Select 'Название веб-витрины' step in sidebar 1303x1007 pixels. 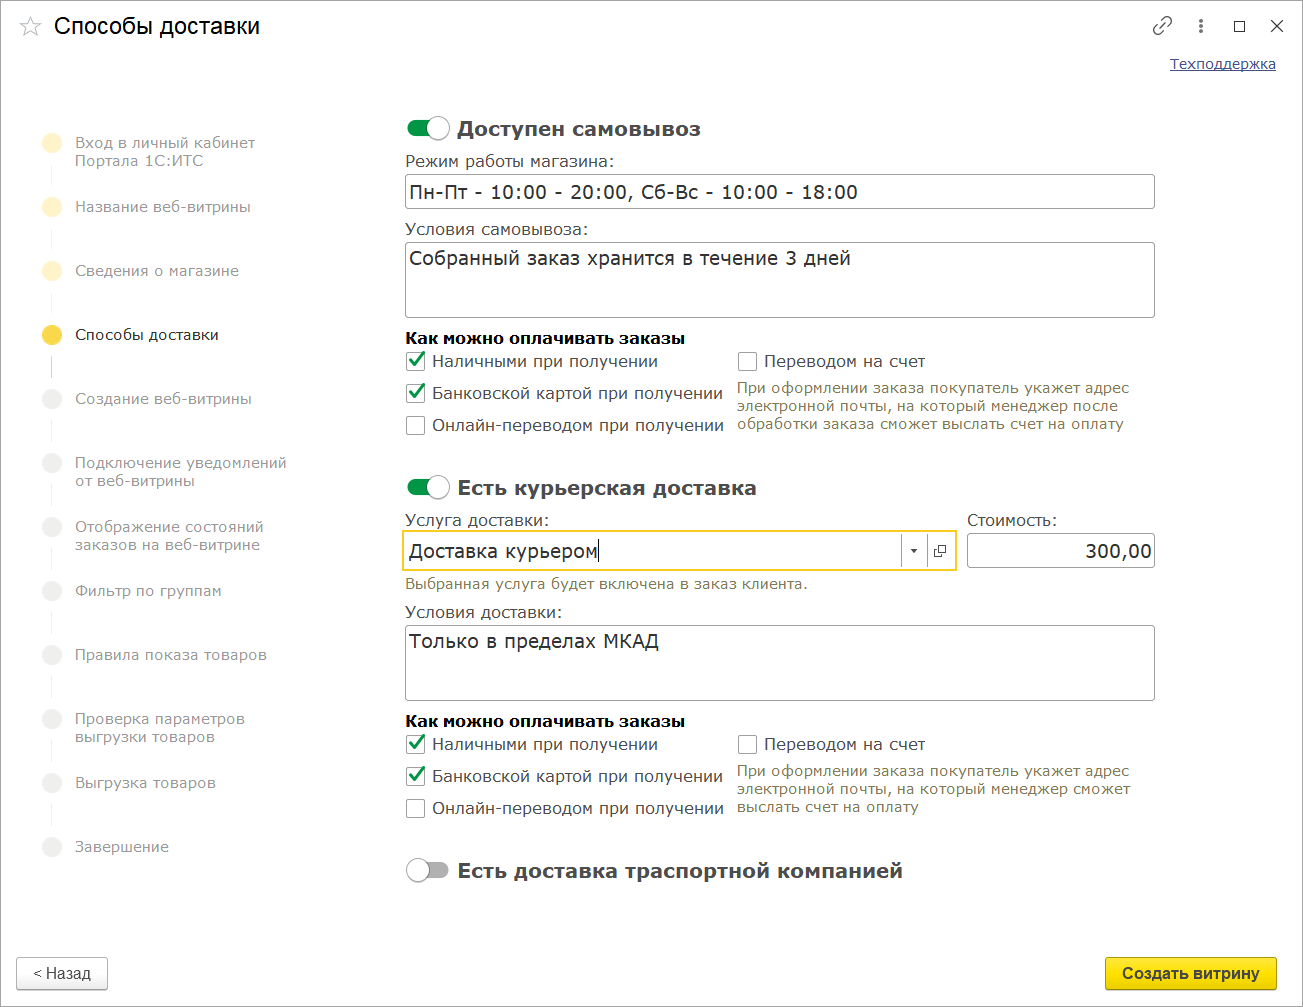point(162,207)
